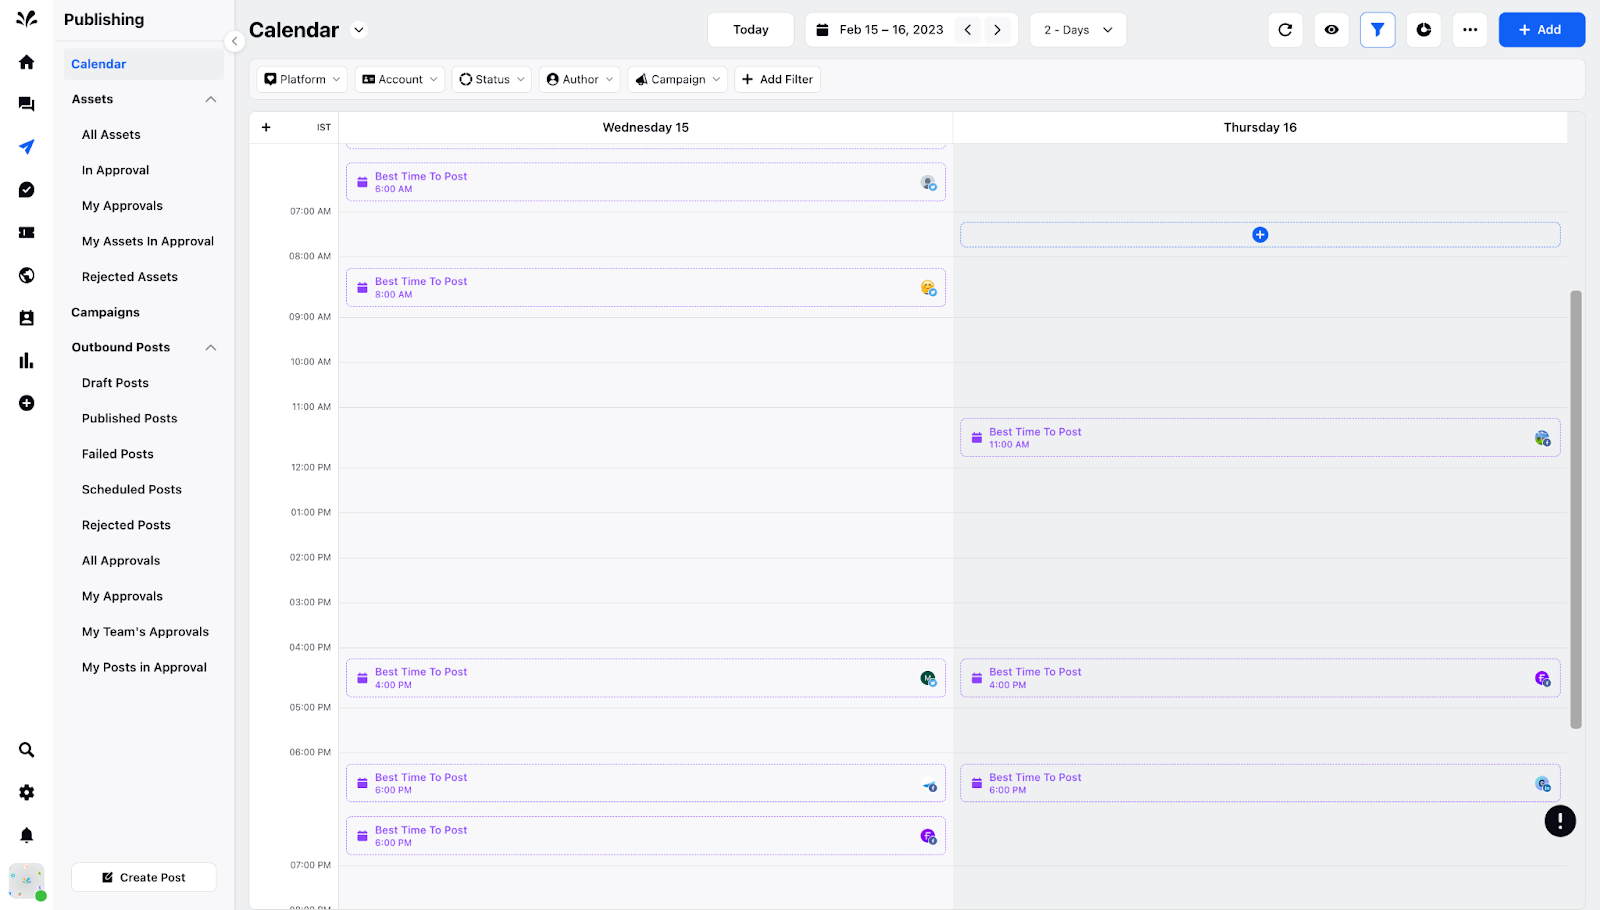Click the Thursday 16 column header
Image resolution: width=1600 pixels, height=910 pixels.
tap(1260, 127)
